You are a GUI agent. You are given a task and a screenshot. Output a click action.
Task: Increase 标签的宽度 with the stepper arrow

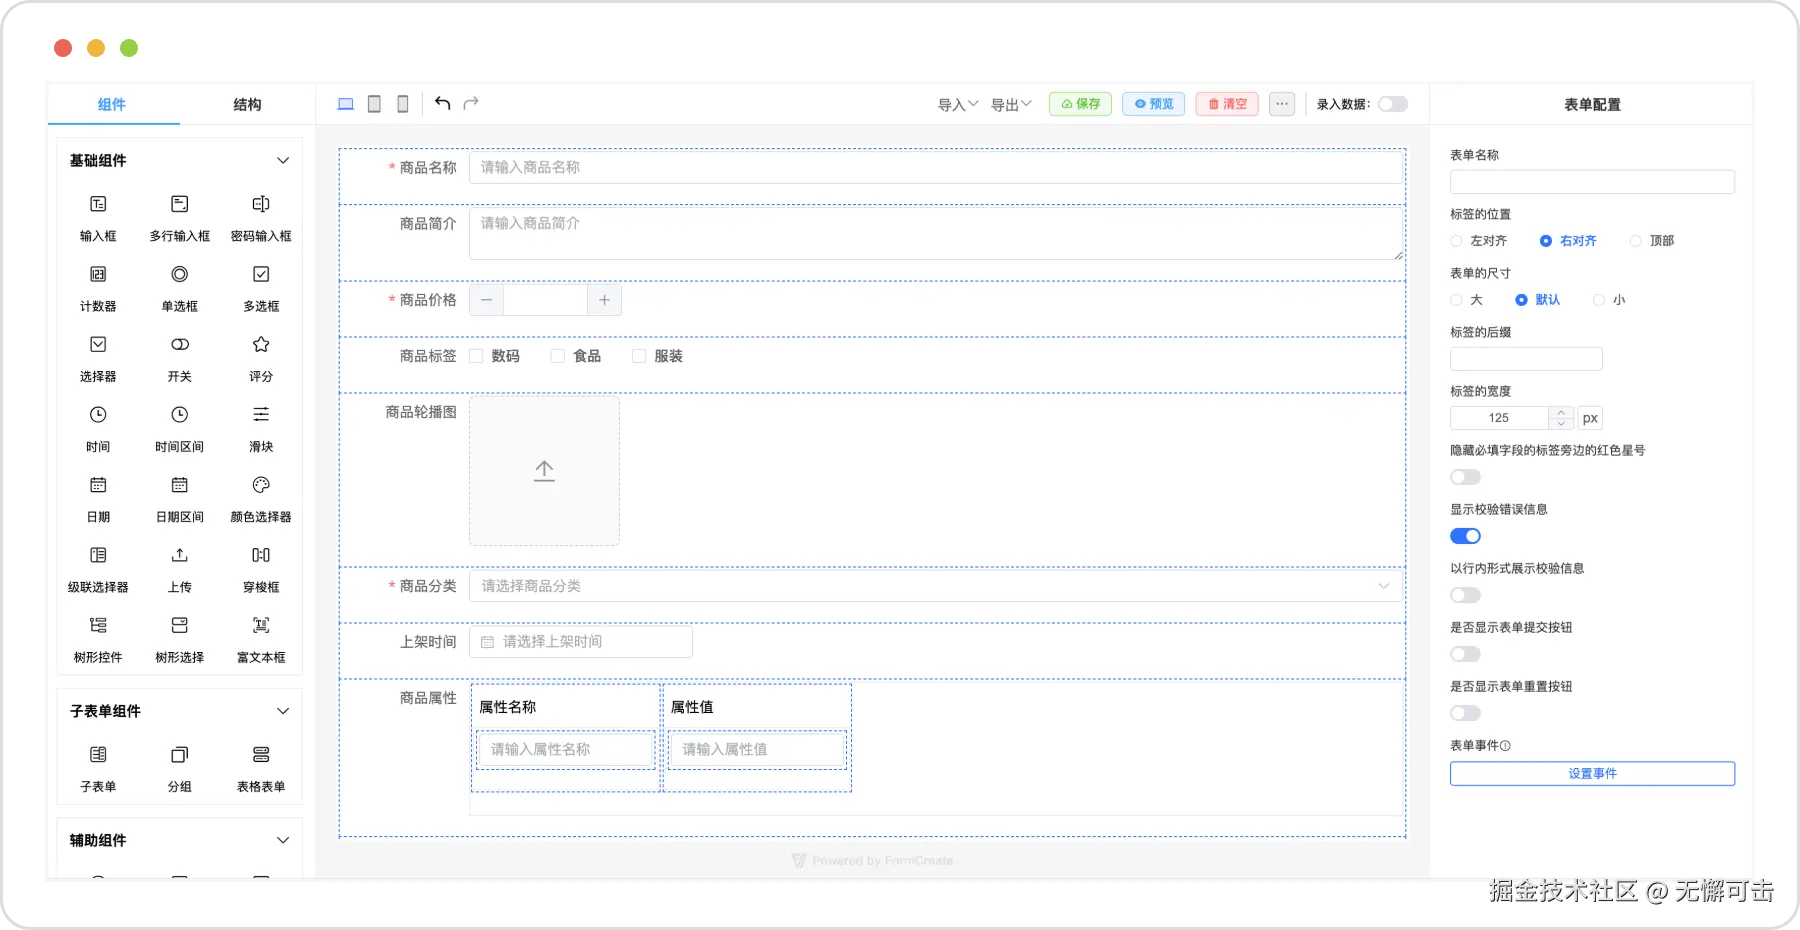(1561, 413)
